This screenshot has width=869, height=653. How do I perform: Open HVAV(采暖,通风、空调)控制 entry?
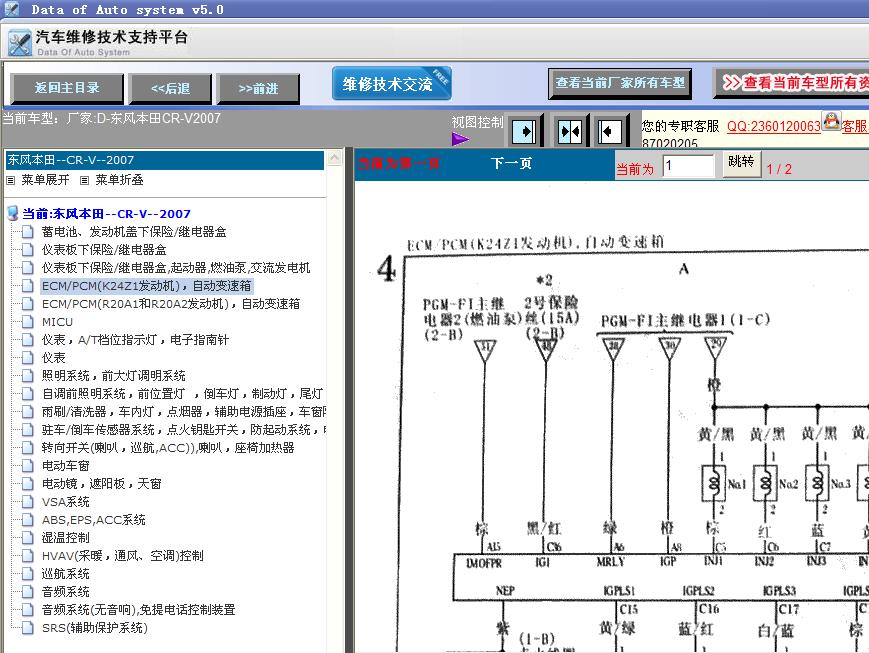coord(122,556)
